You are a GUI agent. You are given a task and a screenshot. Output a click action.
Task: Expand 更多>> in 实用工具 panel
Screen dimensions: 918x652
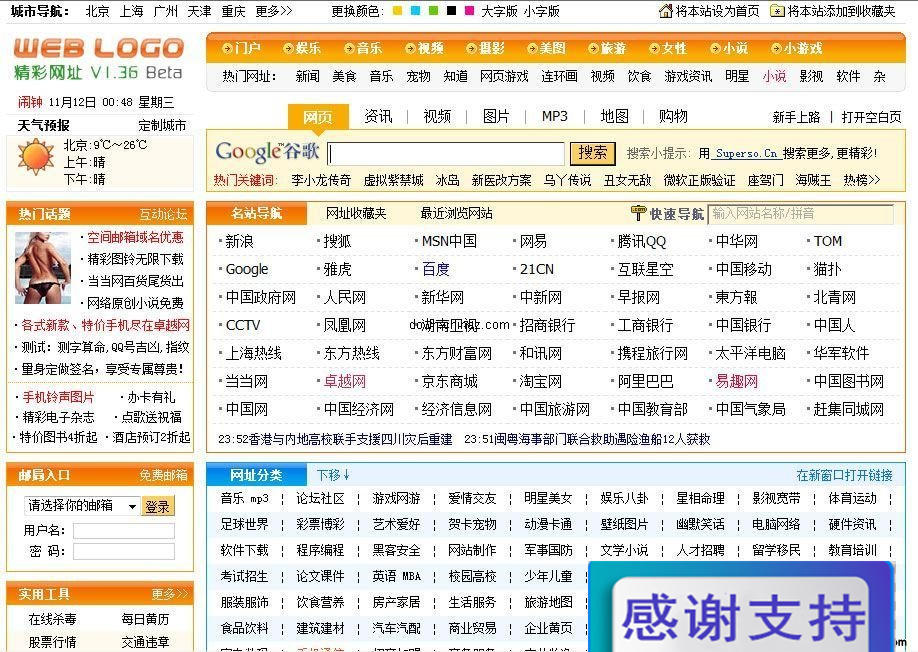coord(170,594)
